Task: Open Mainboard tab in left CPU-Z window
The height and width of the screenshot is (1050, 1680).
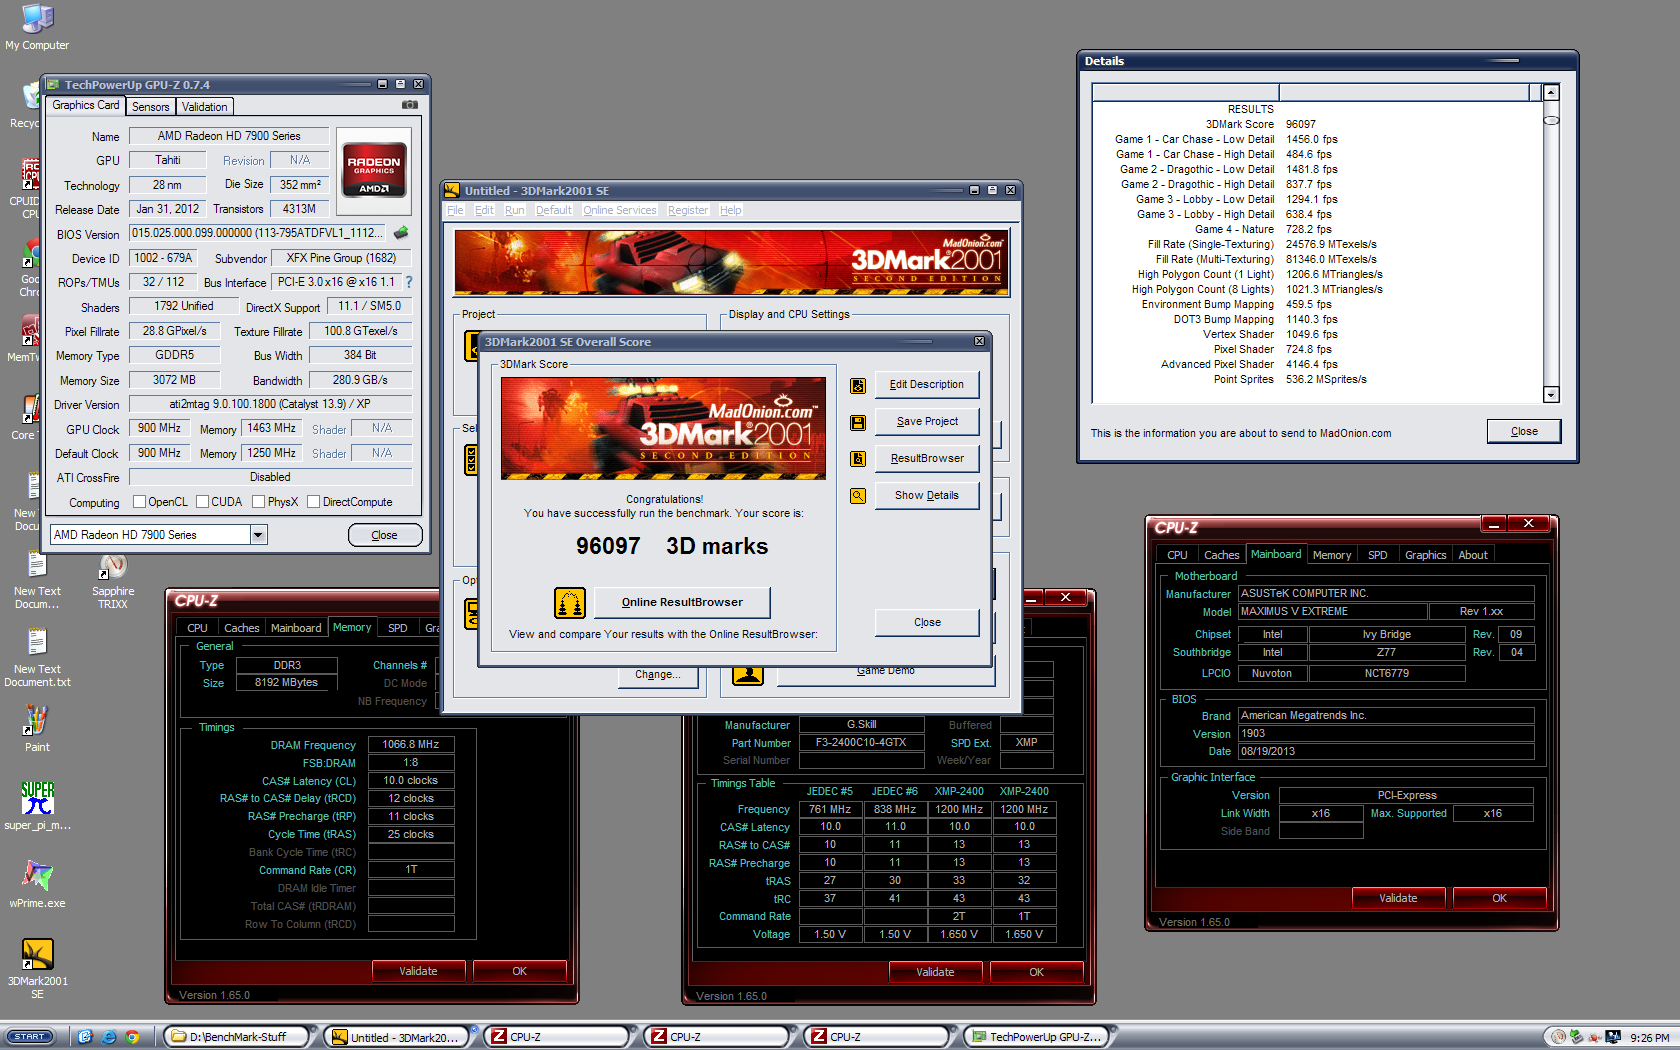Action: [x=296, y=628]
